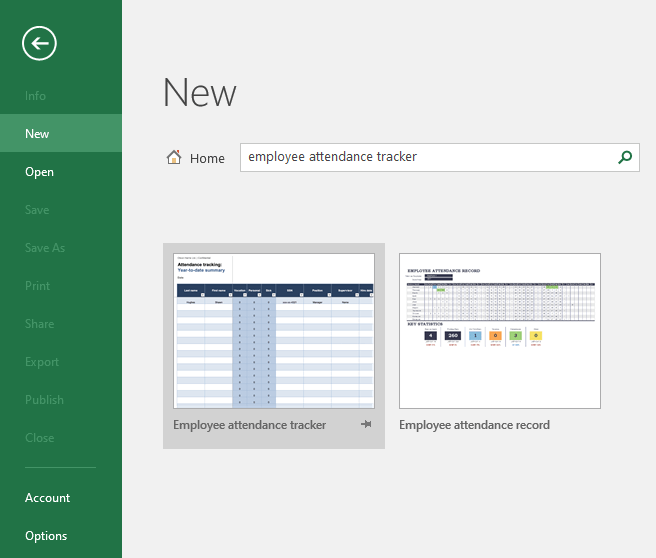Open Excel Options
The width and height of the screenshot is (656, 558).
[61, 536]
